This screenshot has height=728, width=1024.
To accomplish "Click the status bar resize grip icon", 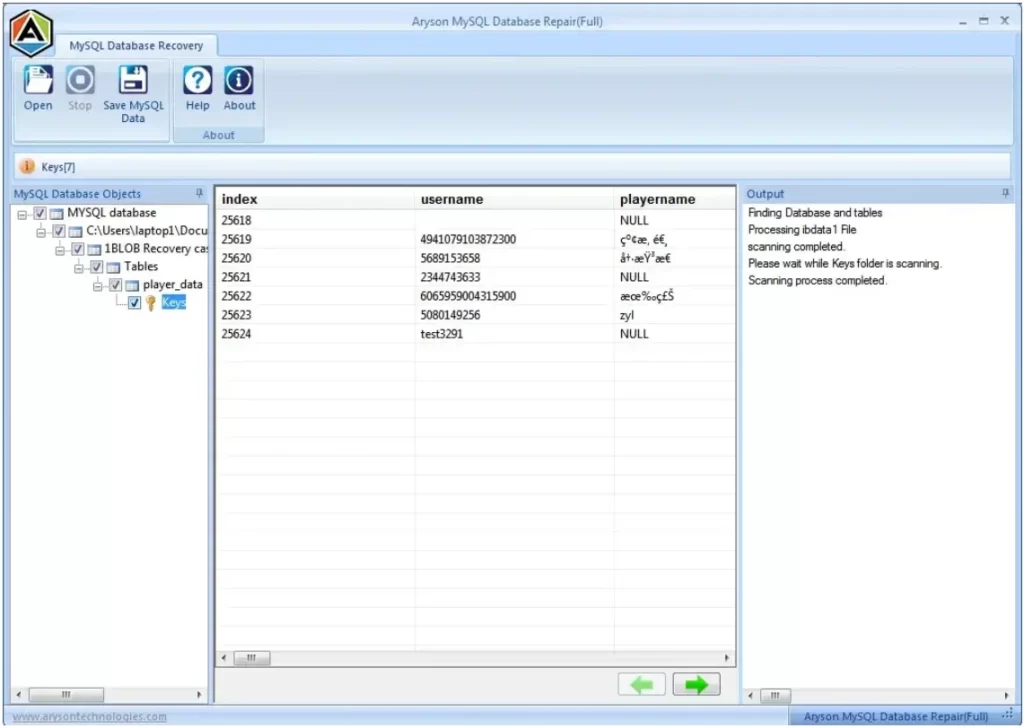I will pyautogui.click(x=1008, y=714).
